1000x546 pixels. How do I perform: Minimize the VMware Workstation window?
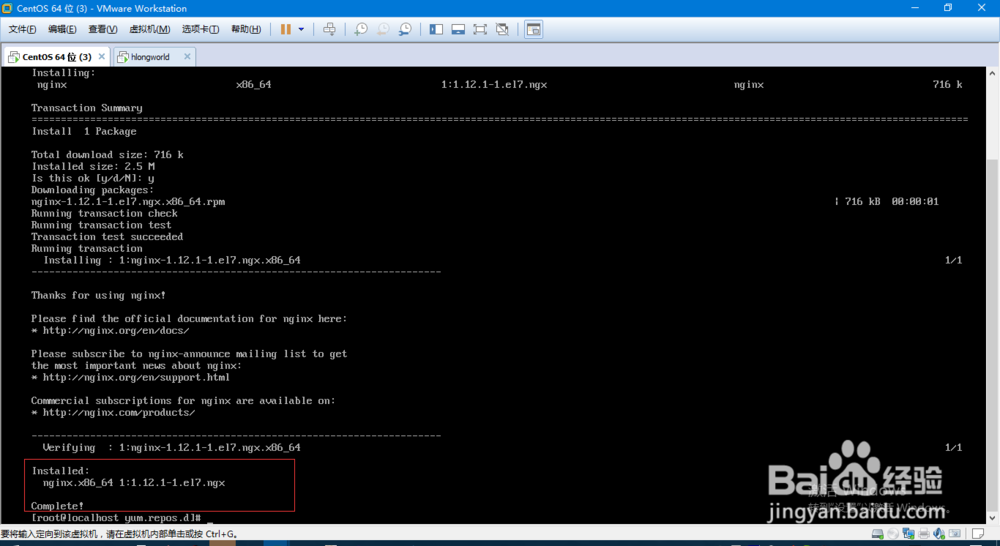[x=915, y=8]
